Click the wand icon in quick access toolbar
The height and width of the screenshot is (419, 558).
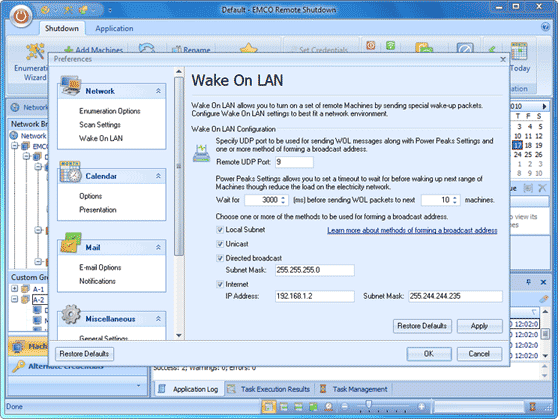pyautogui.click(x=67, y=10)
